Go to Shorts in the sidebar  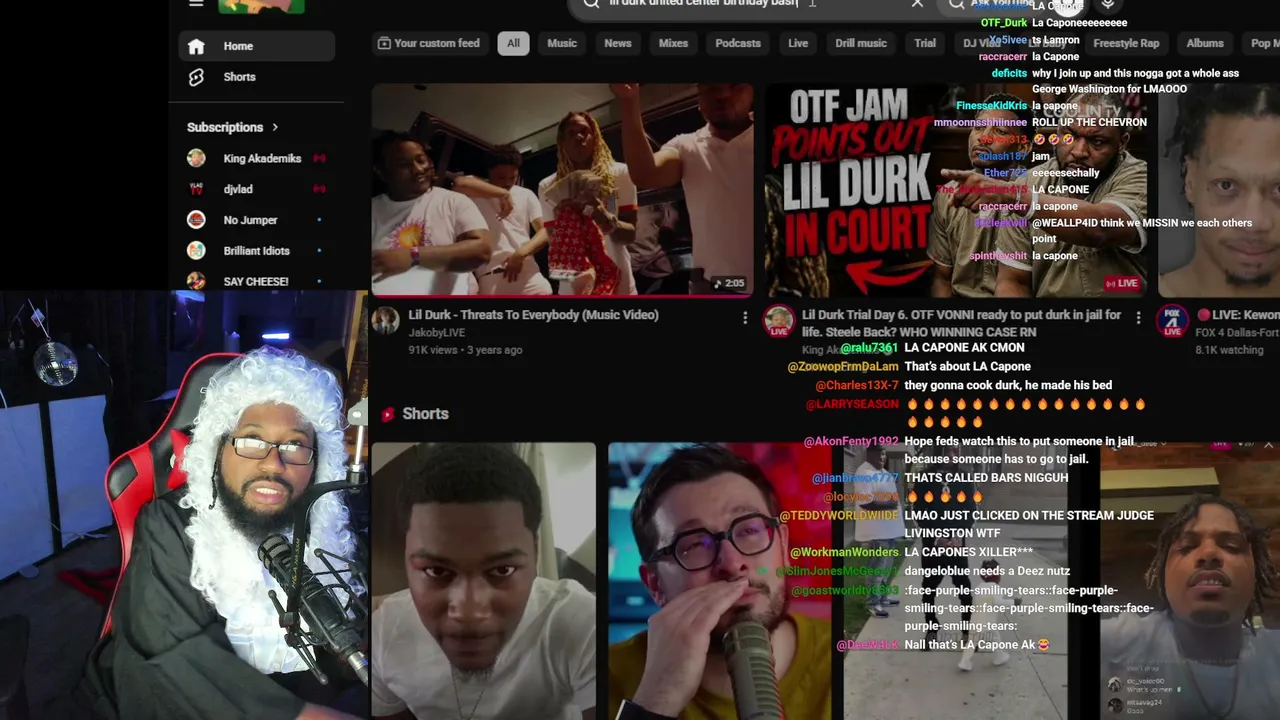[257, 77]
